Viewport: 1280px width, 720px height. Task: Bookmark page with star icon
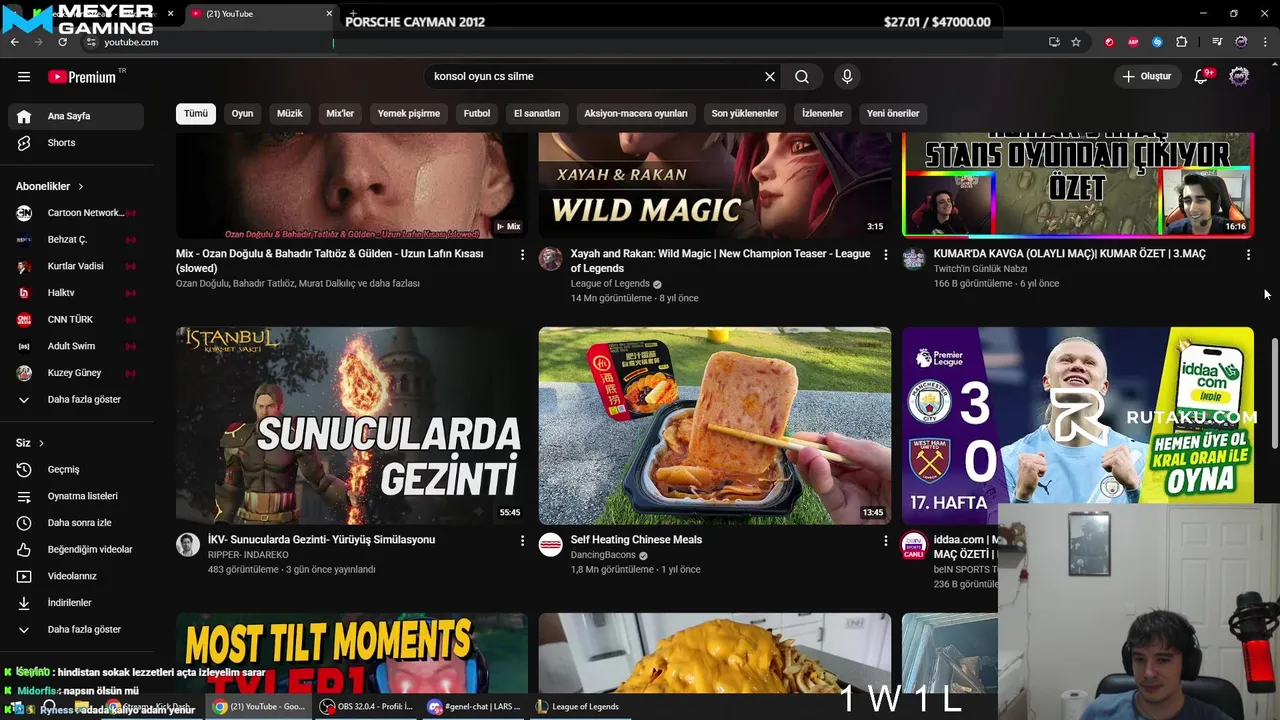click(x=1076, y=42)
